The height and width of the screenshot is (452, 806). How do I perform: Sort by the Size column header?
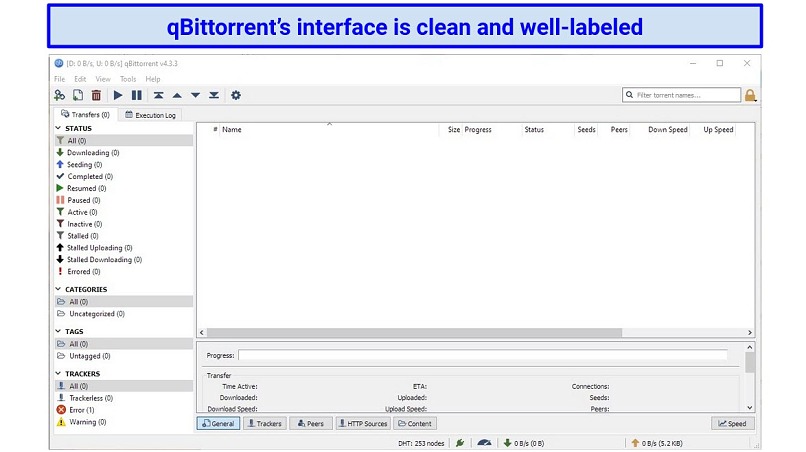pos(451,130)
